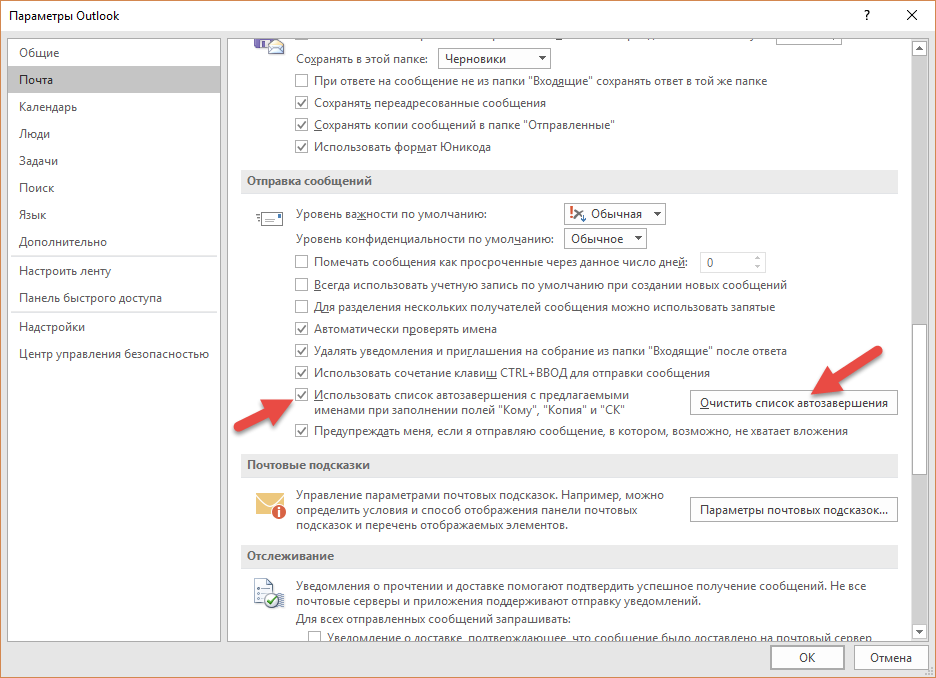Open the Общие settings category

coord(114,53)
